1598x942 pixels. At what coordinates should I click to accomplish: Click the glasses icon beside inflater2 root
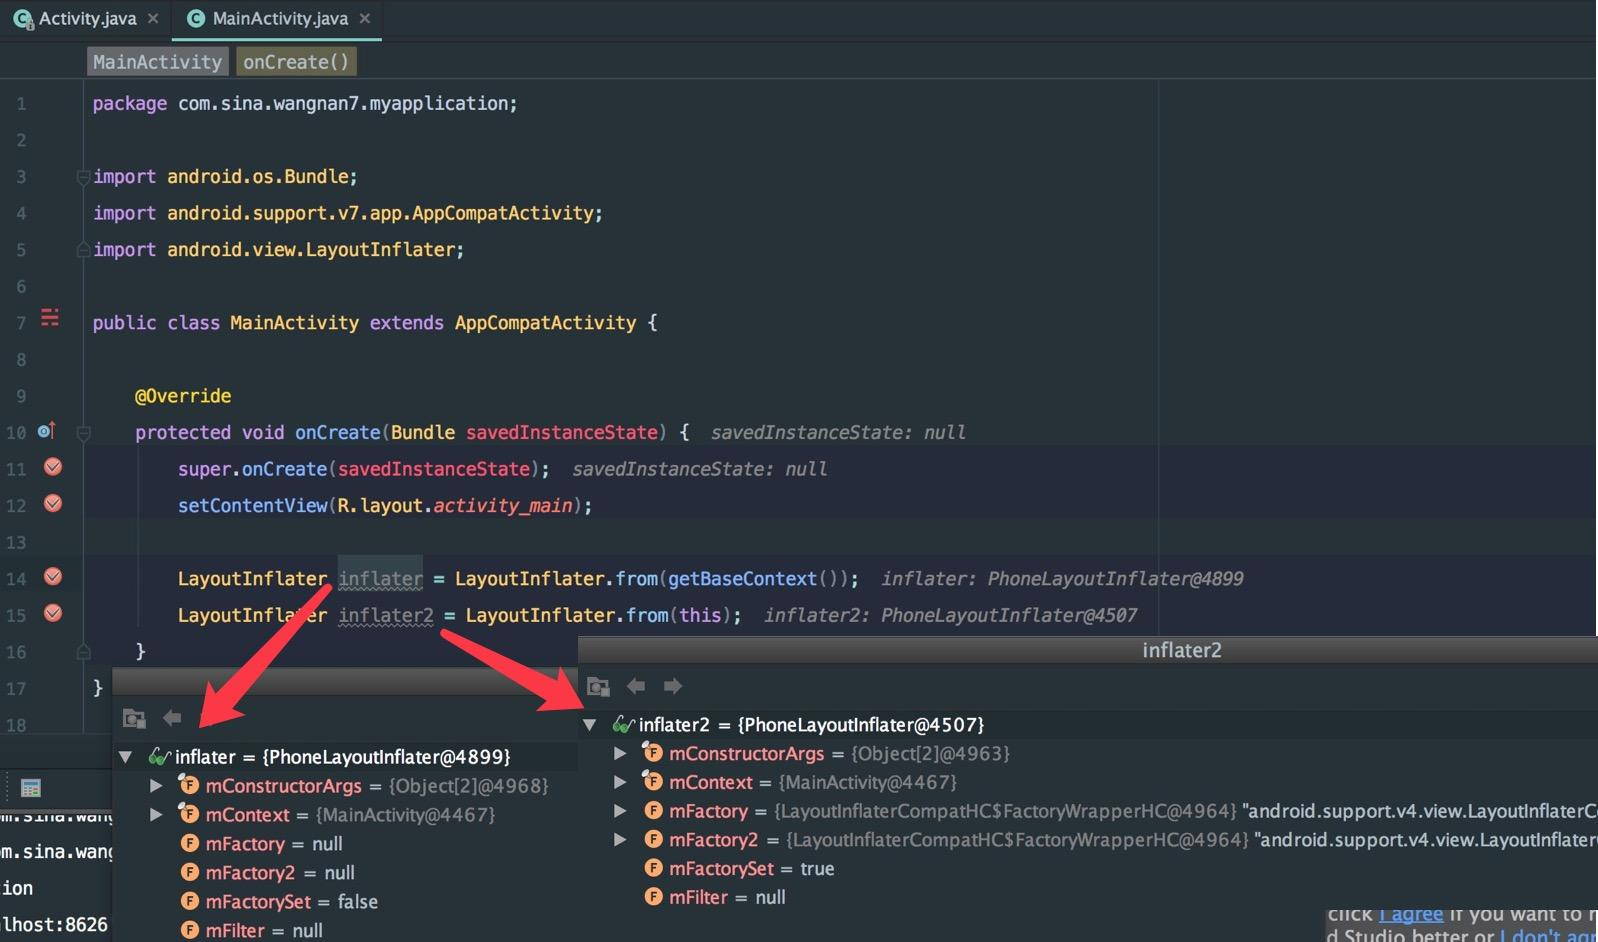(623, 724)
